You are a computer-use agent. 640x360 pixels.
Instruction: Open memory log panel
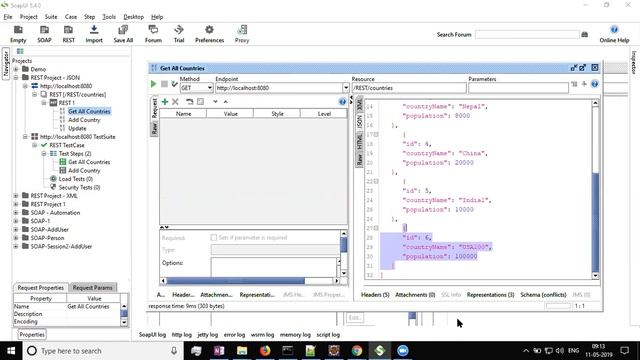coord(295,334)
